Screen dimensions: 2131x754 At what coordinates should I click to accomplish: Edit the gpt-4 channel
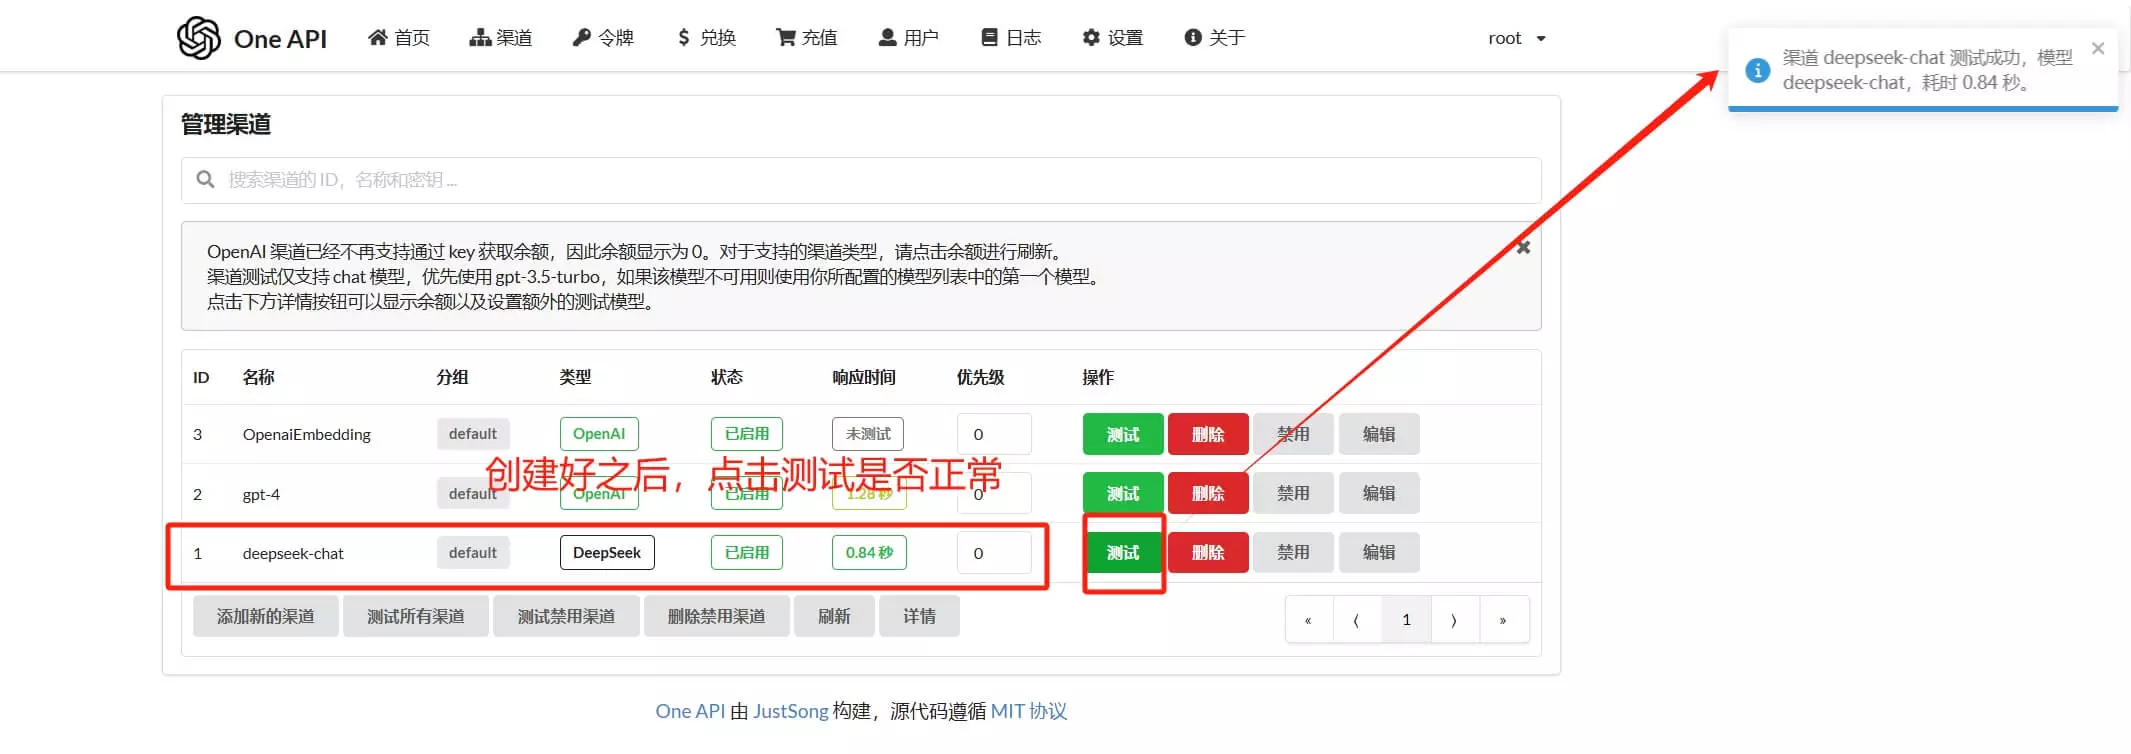[1379, 493]
